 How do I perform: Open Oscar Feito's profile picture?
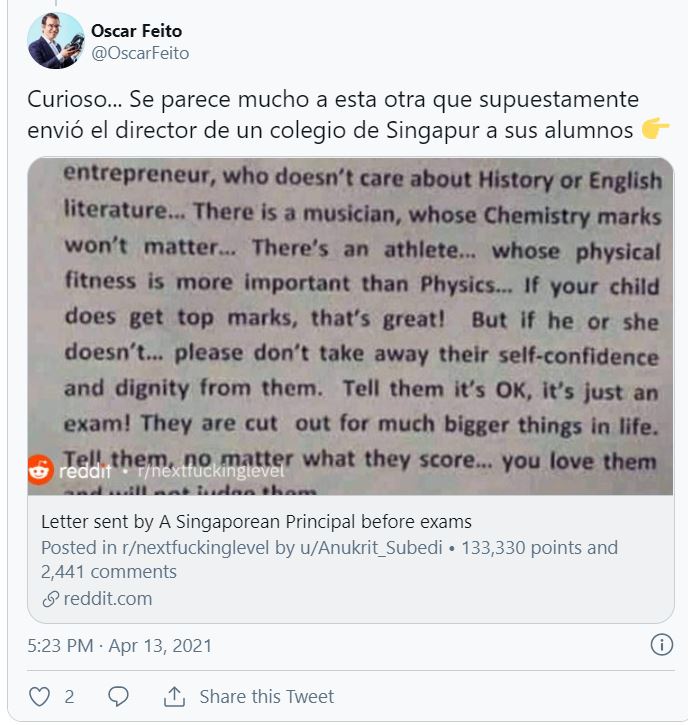[55, 41]
